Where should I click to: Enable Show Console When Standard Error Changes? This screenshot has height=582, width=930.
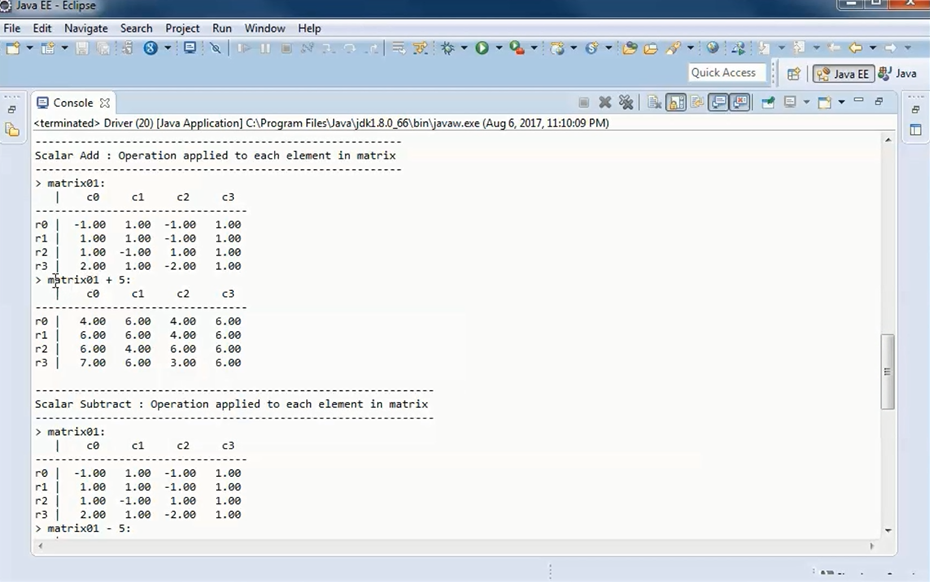point(737,102)
